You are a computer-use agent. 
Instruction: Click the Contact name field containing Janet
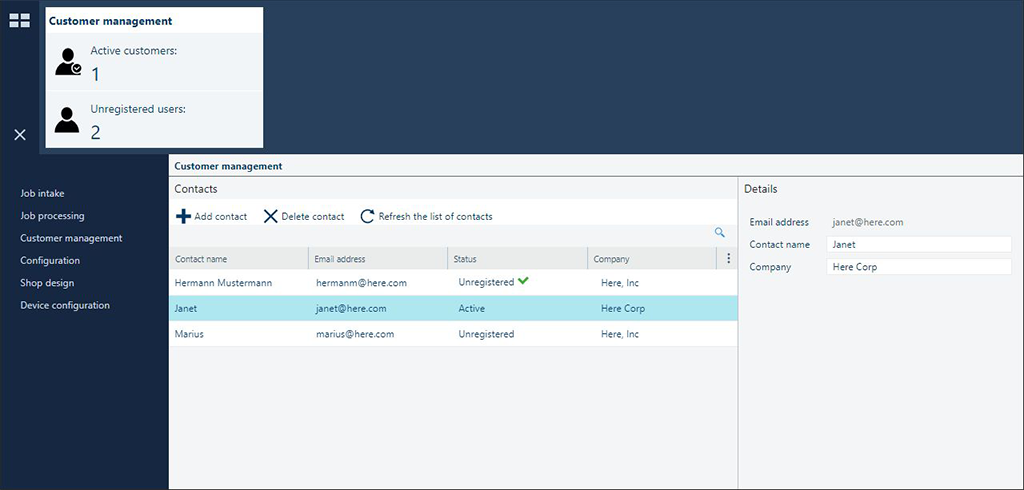[919, 245]
